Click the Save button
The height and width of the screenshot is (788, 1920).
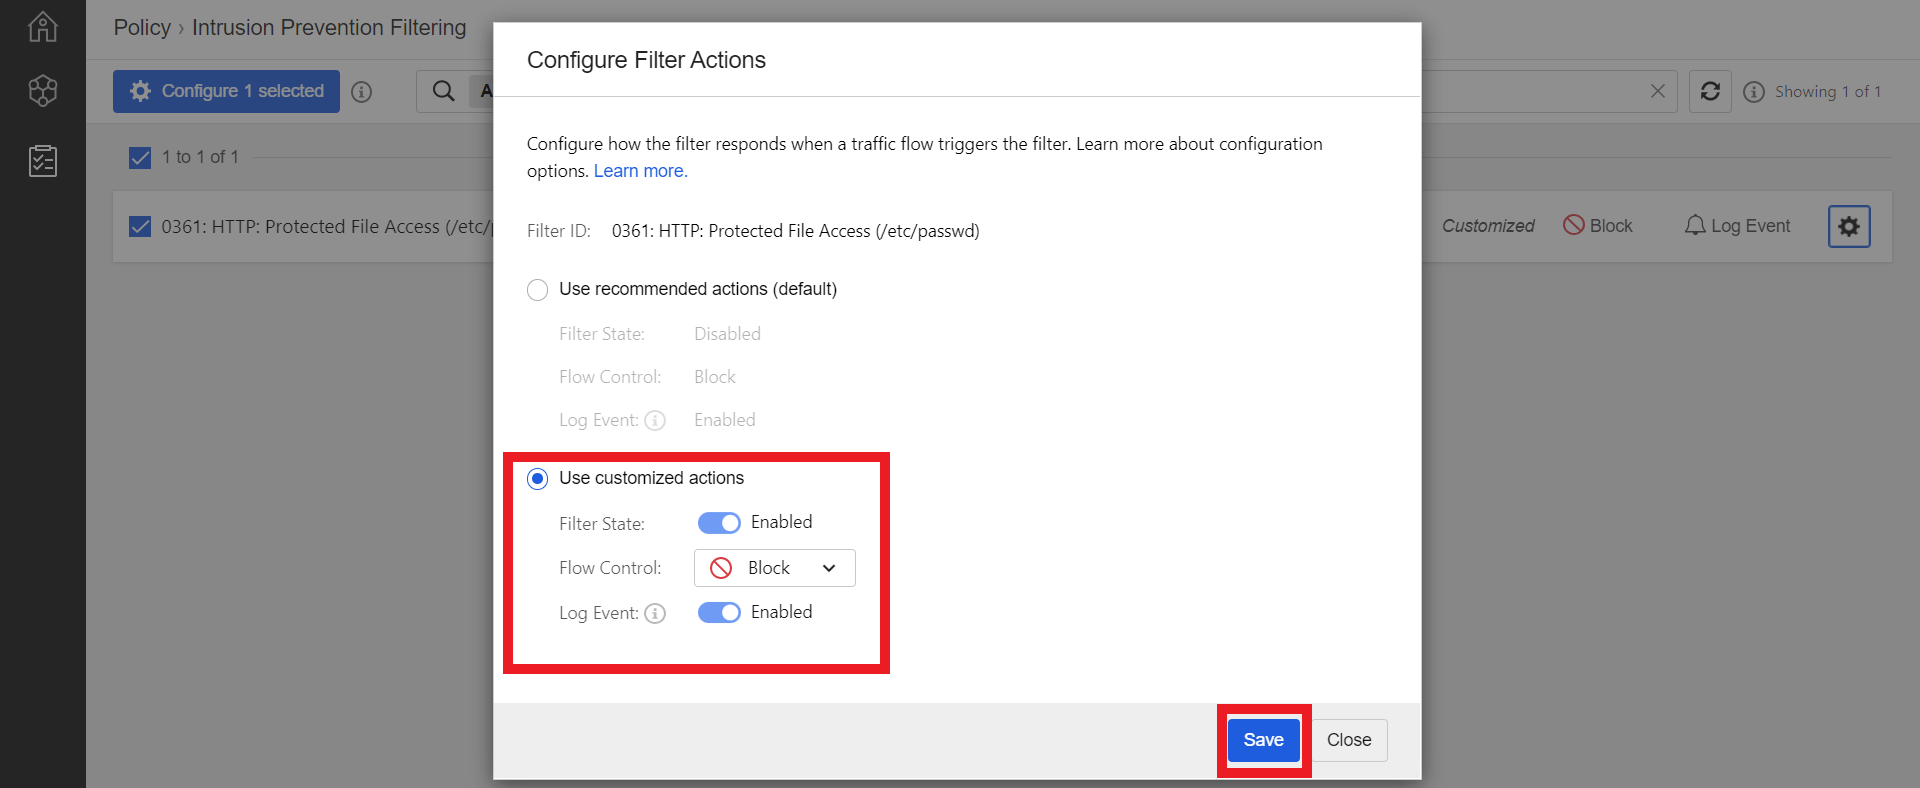point(1264,740)
